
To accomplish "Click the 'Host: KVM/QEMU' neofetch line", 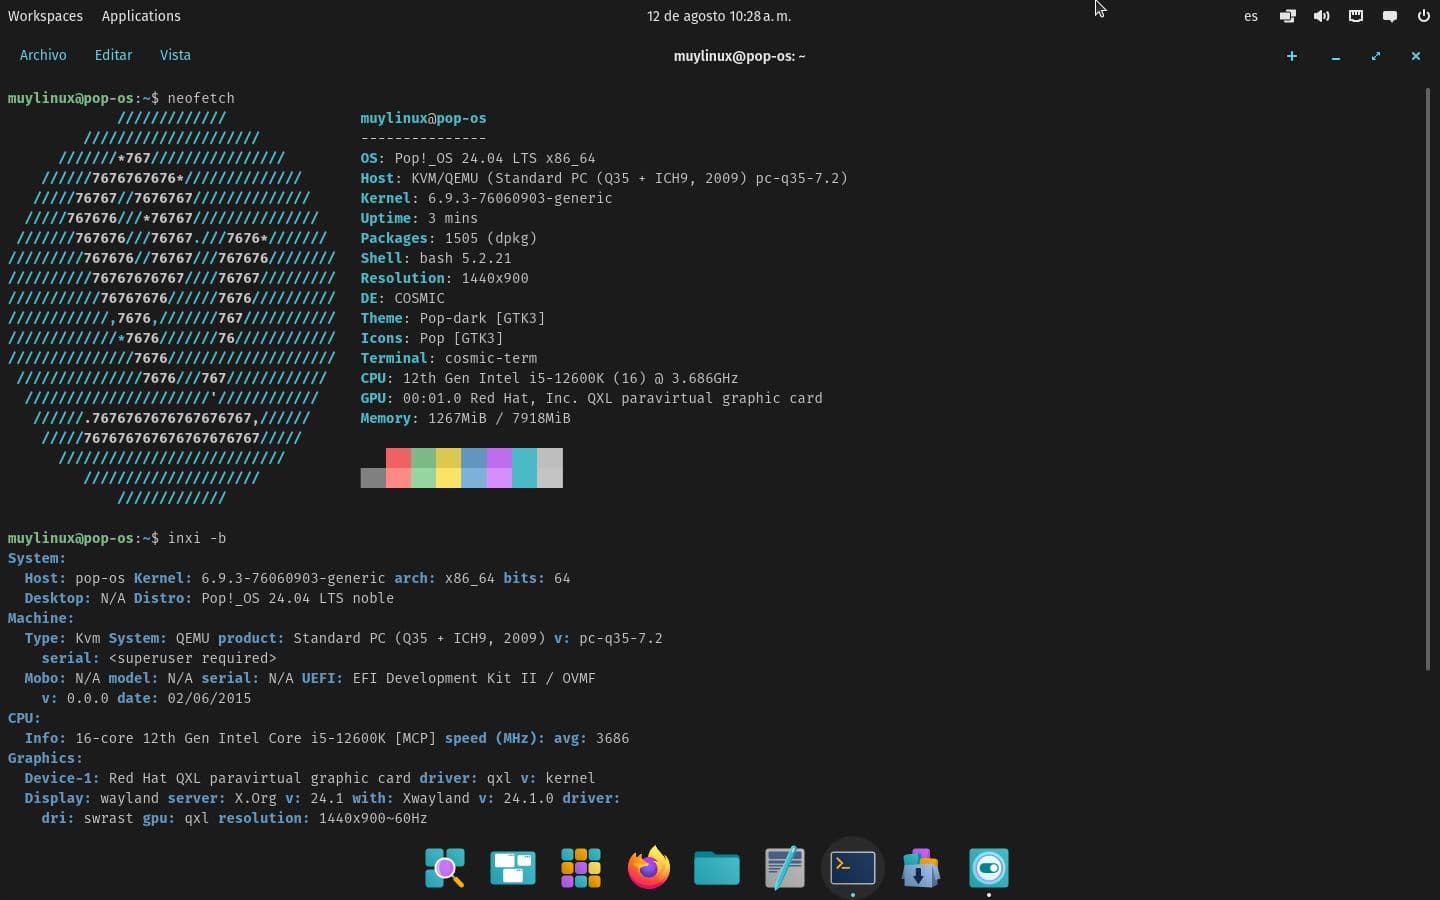I will pos(604,178).
